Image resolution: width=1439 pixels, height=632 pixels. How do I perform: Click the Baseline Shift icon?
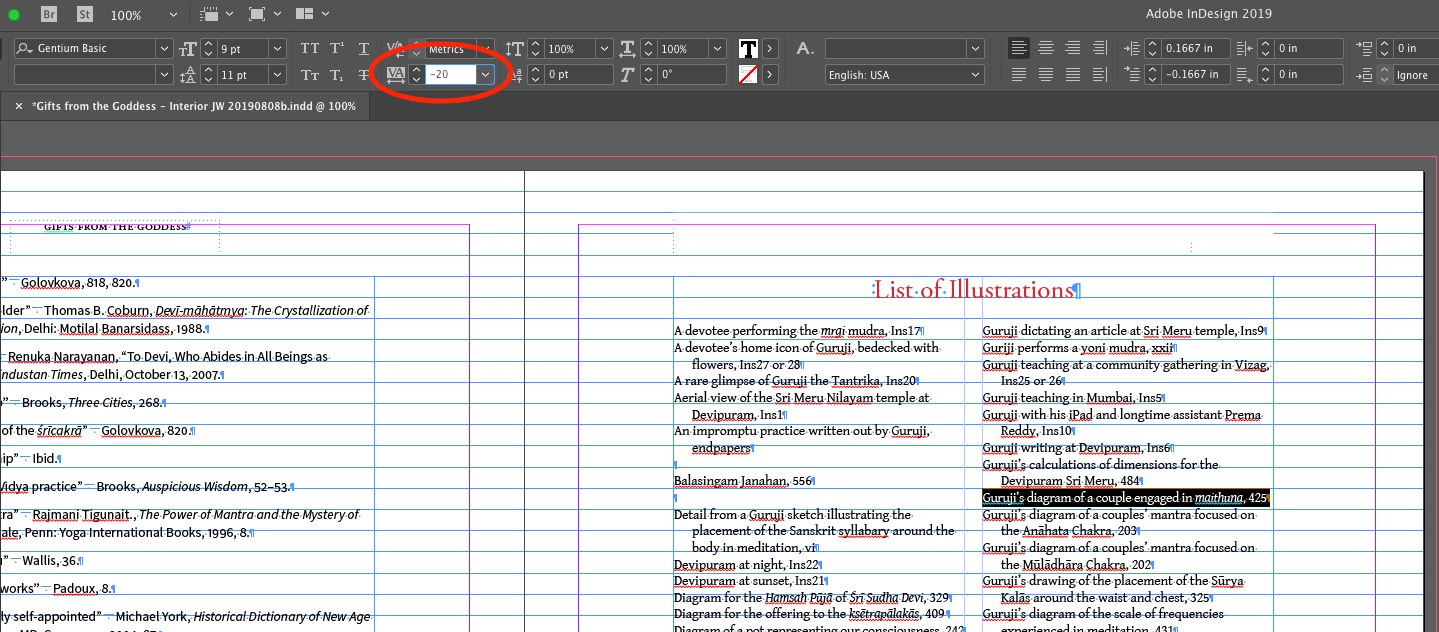click(514, 75)
